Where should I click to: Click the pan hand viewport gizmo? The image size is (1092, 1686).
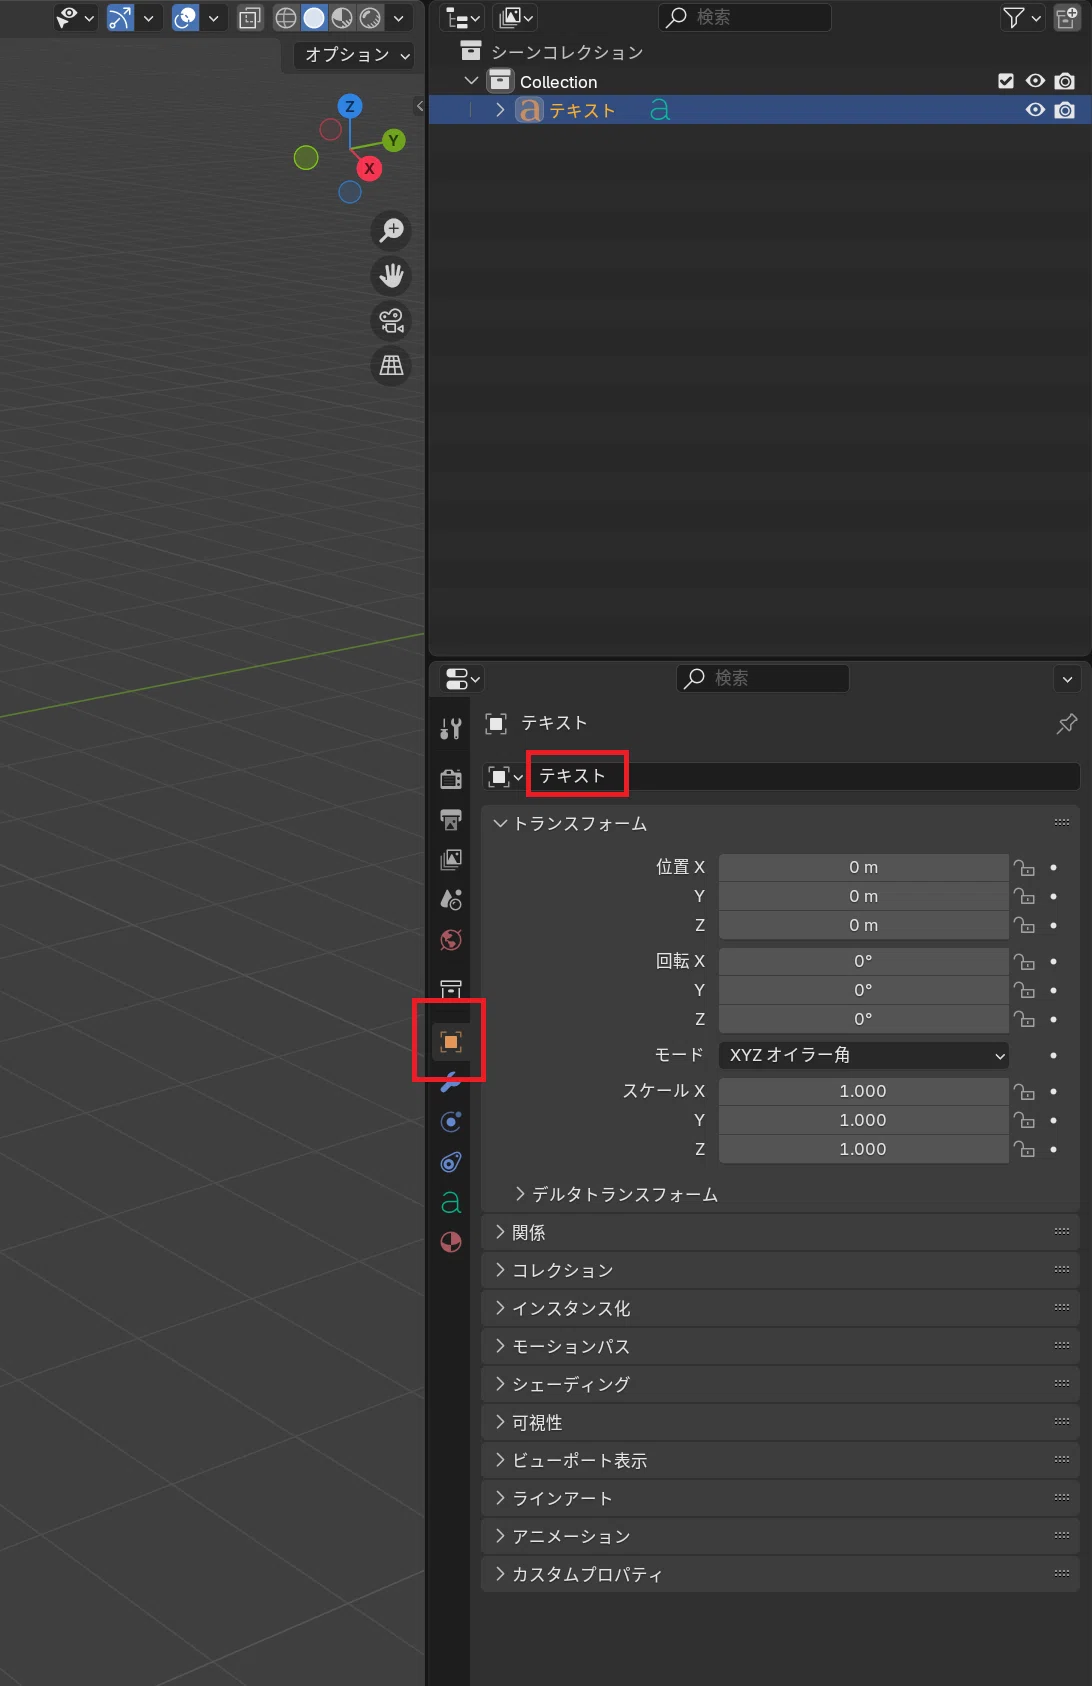(x=391, y=275)
